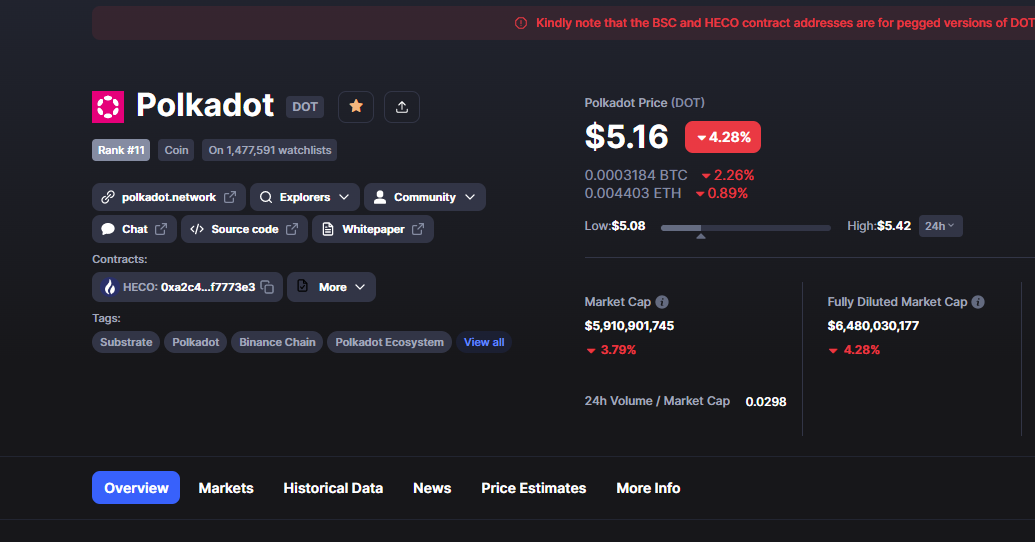Click Fully Diluted Market Cap info icon
The width and height of the screenshot is (1035, 542).
tap(978, 302)
